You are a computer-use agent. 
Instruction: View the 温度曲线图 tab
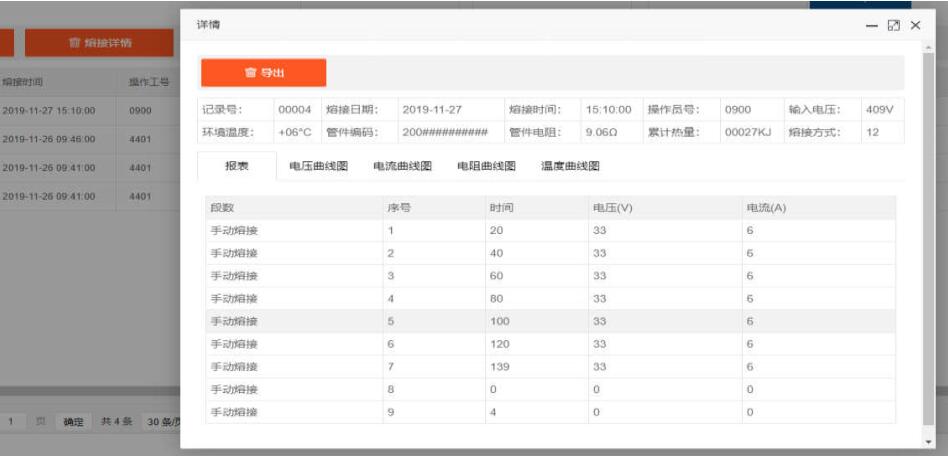pos(570,166)
